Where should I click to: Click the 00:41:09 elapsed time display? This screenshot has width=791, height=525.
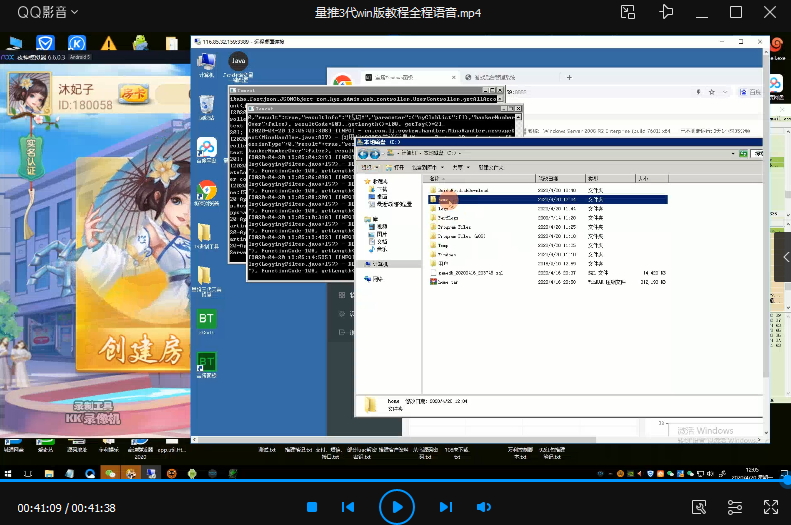click(40, 508)
